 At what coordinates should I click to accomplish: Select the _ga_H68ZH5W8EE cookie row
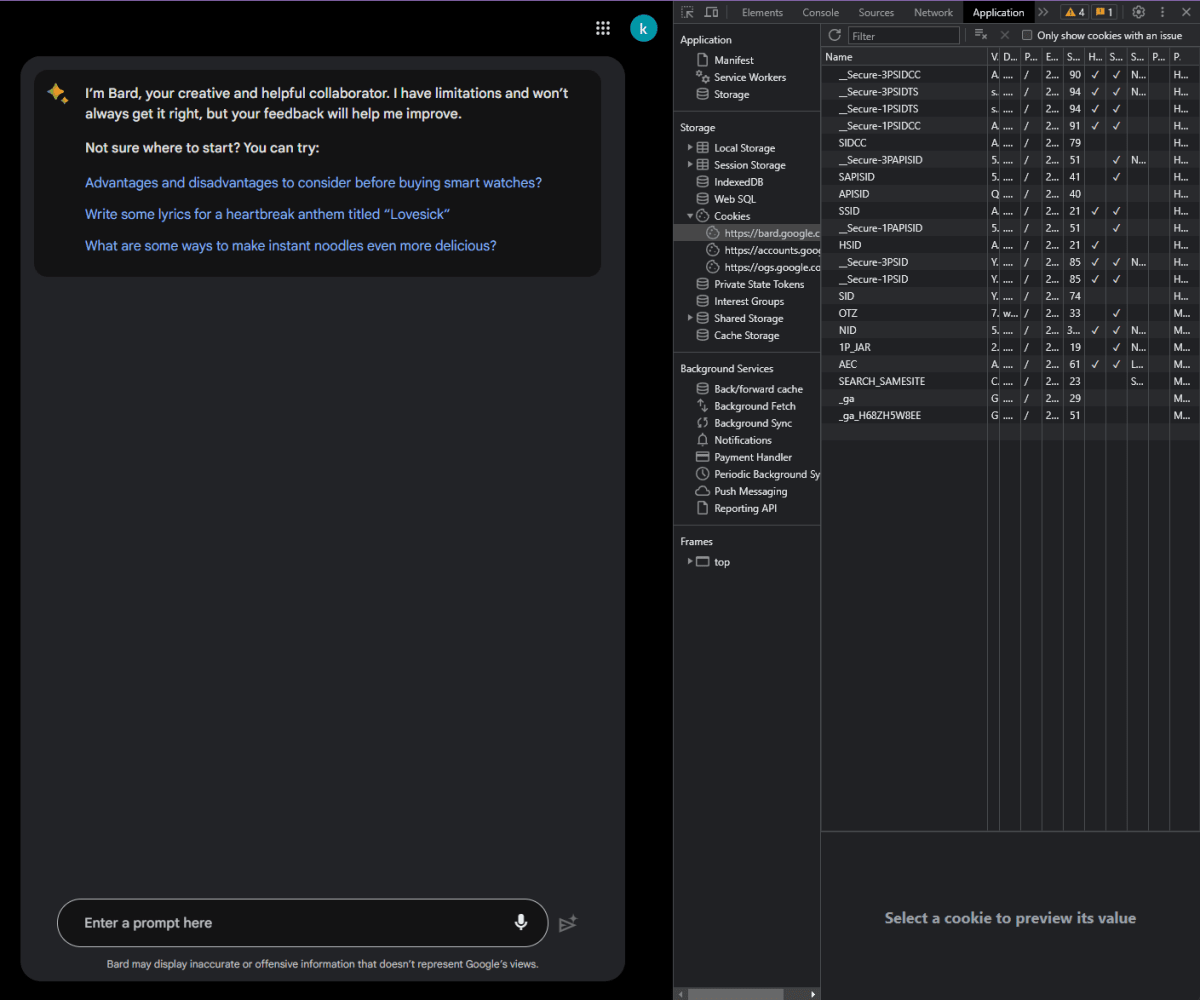point(1010,415)
